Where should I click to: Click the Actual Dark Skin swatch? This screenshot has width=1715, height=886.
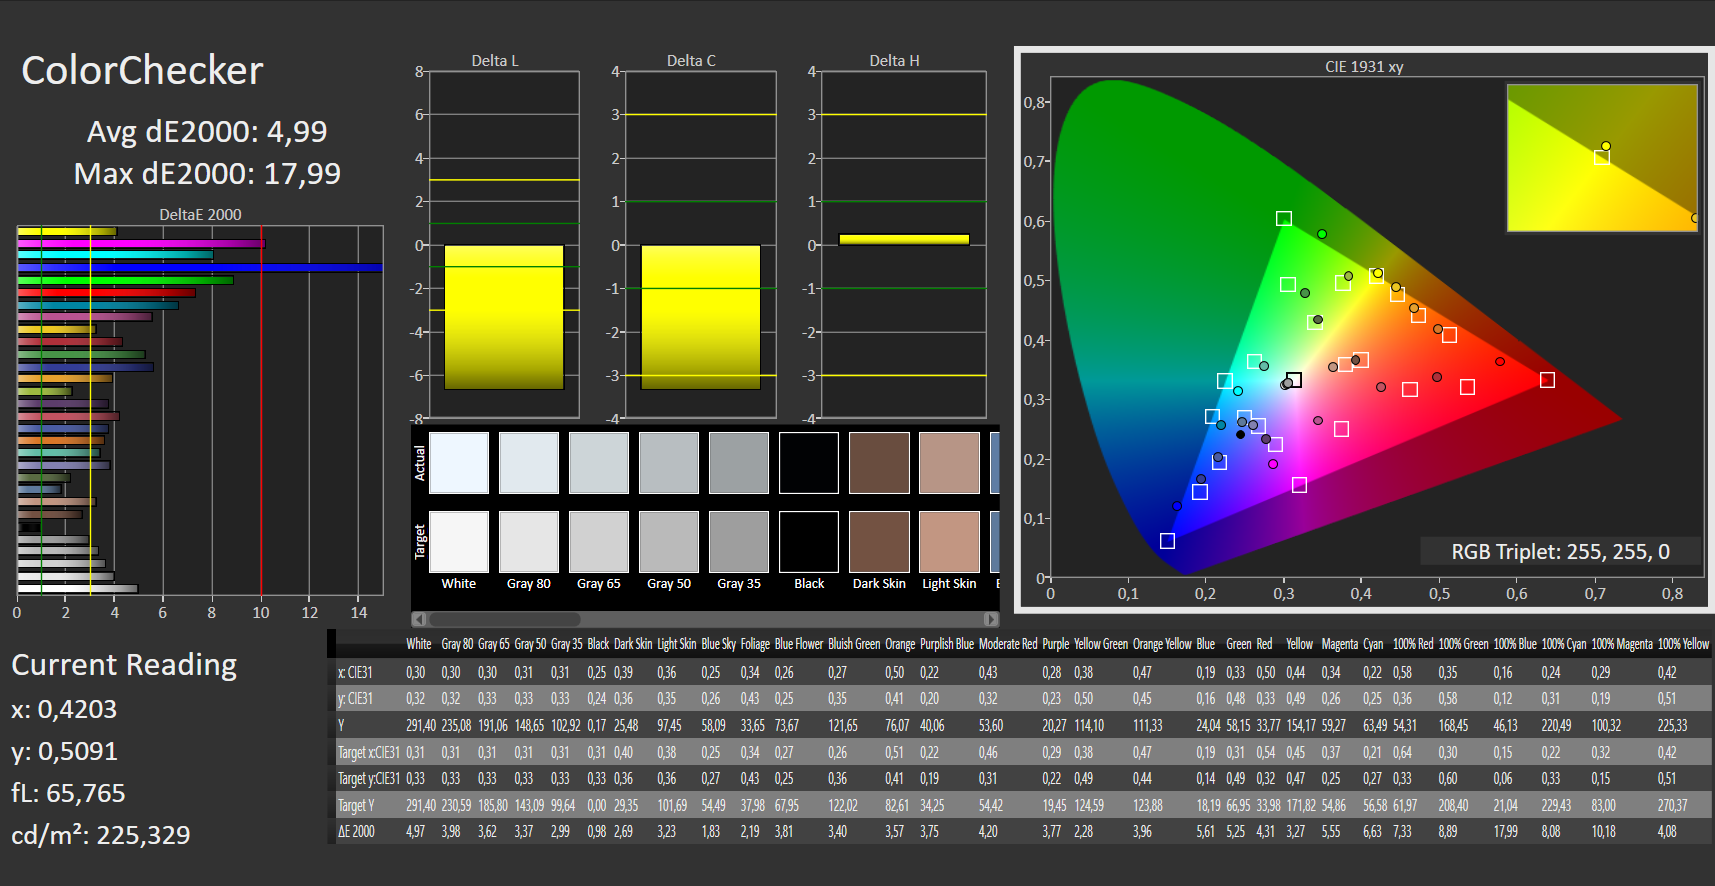coord(879,463)
